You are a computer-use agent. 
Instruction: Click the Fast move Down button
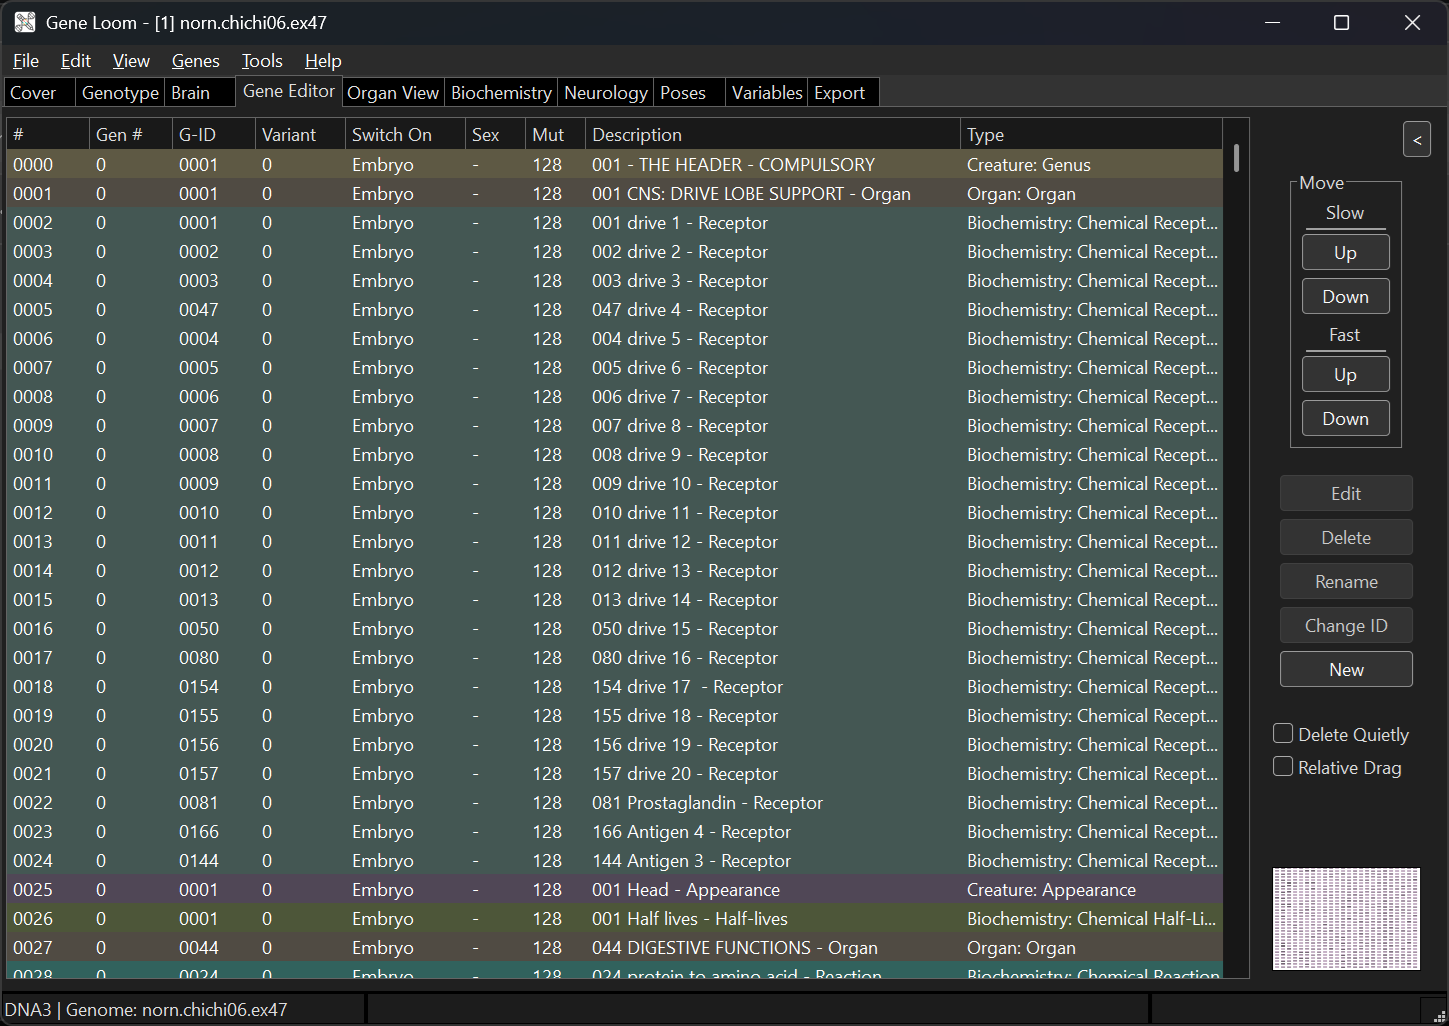[1345, 419]
